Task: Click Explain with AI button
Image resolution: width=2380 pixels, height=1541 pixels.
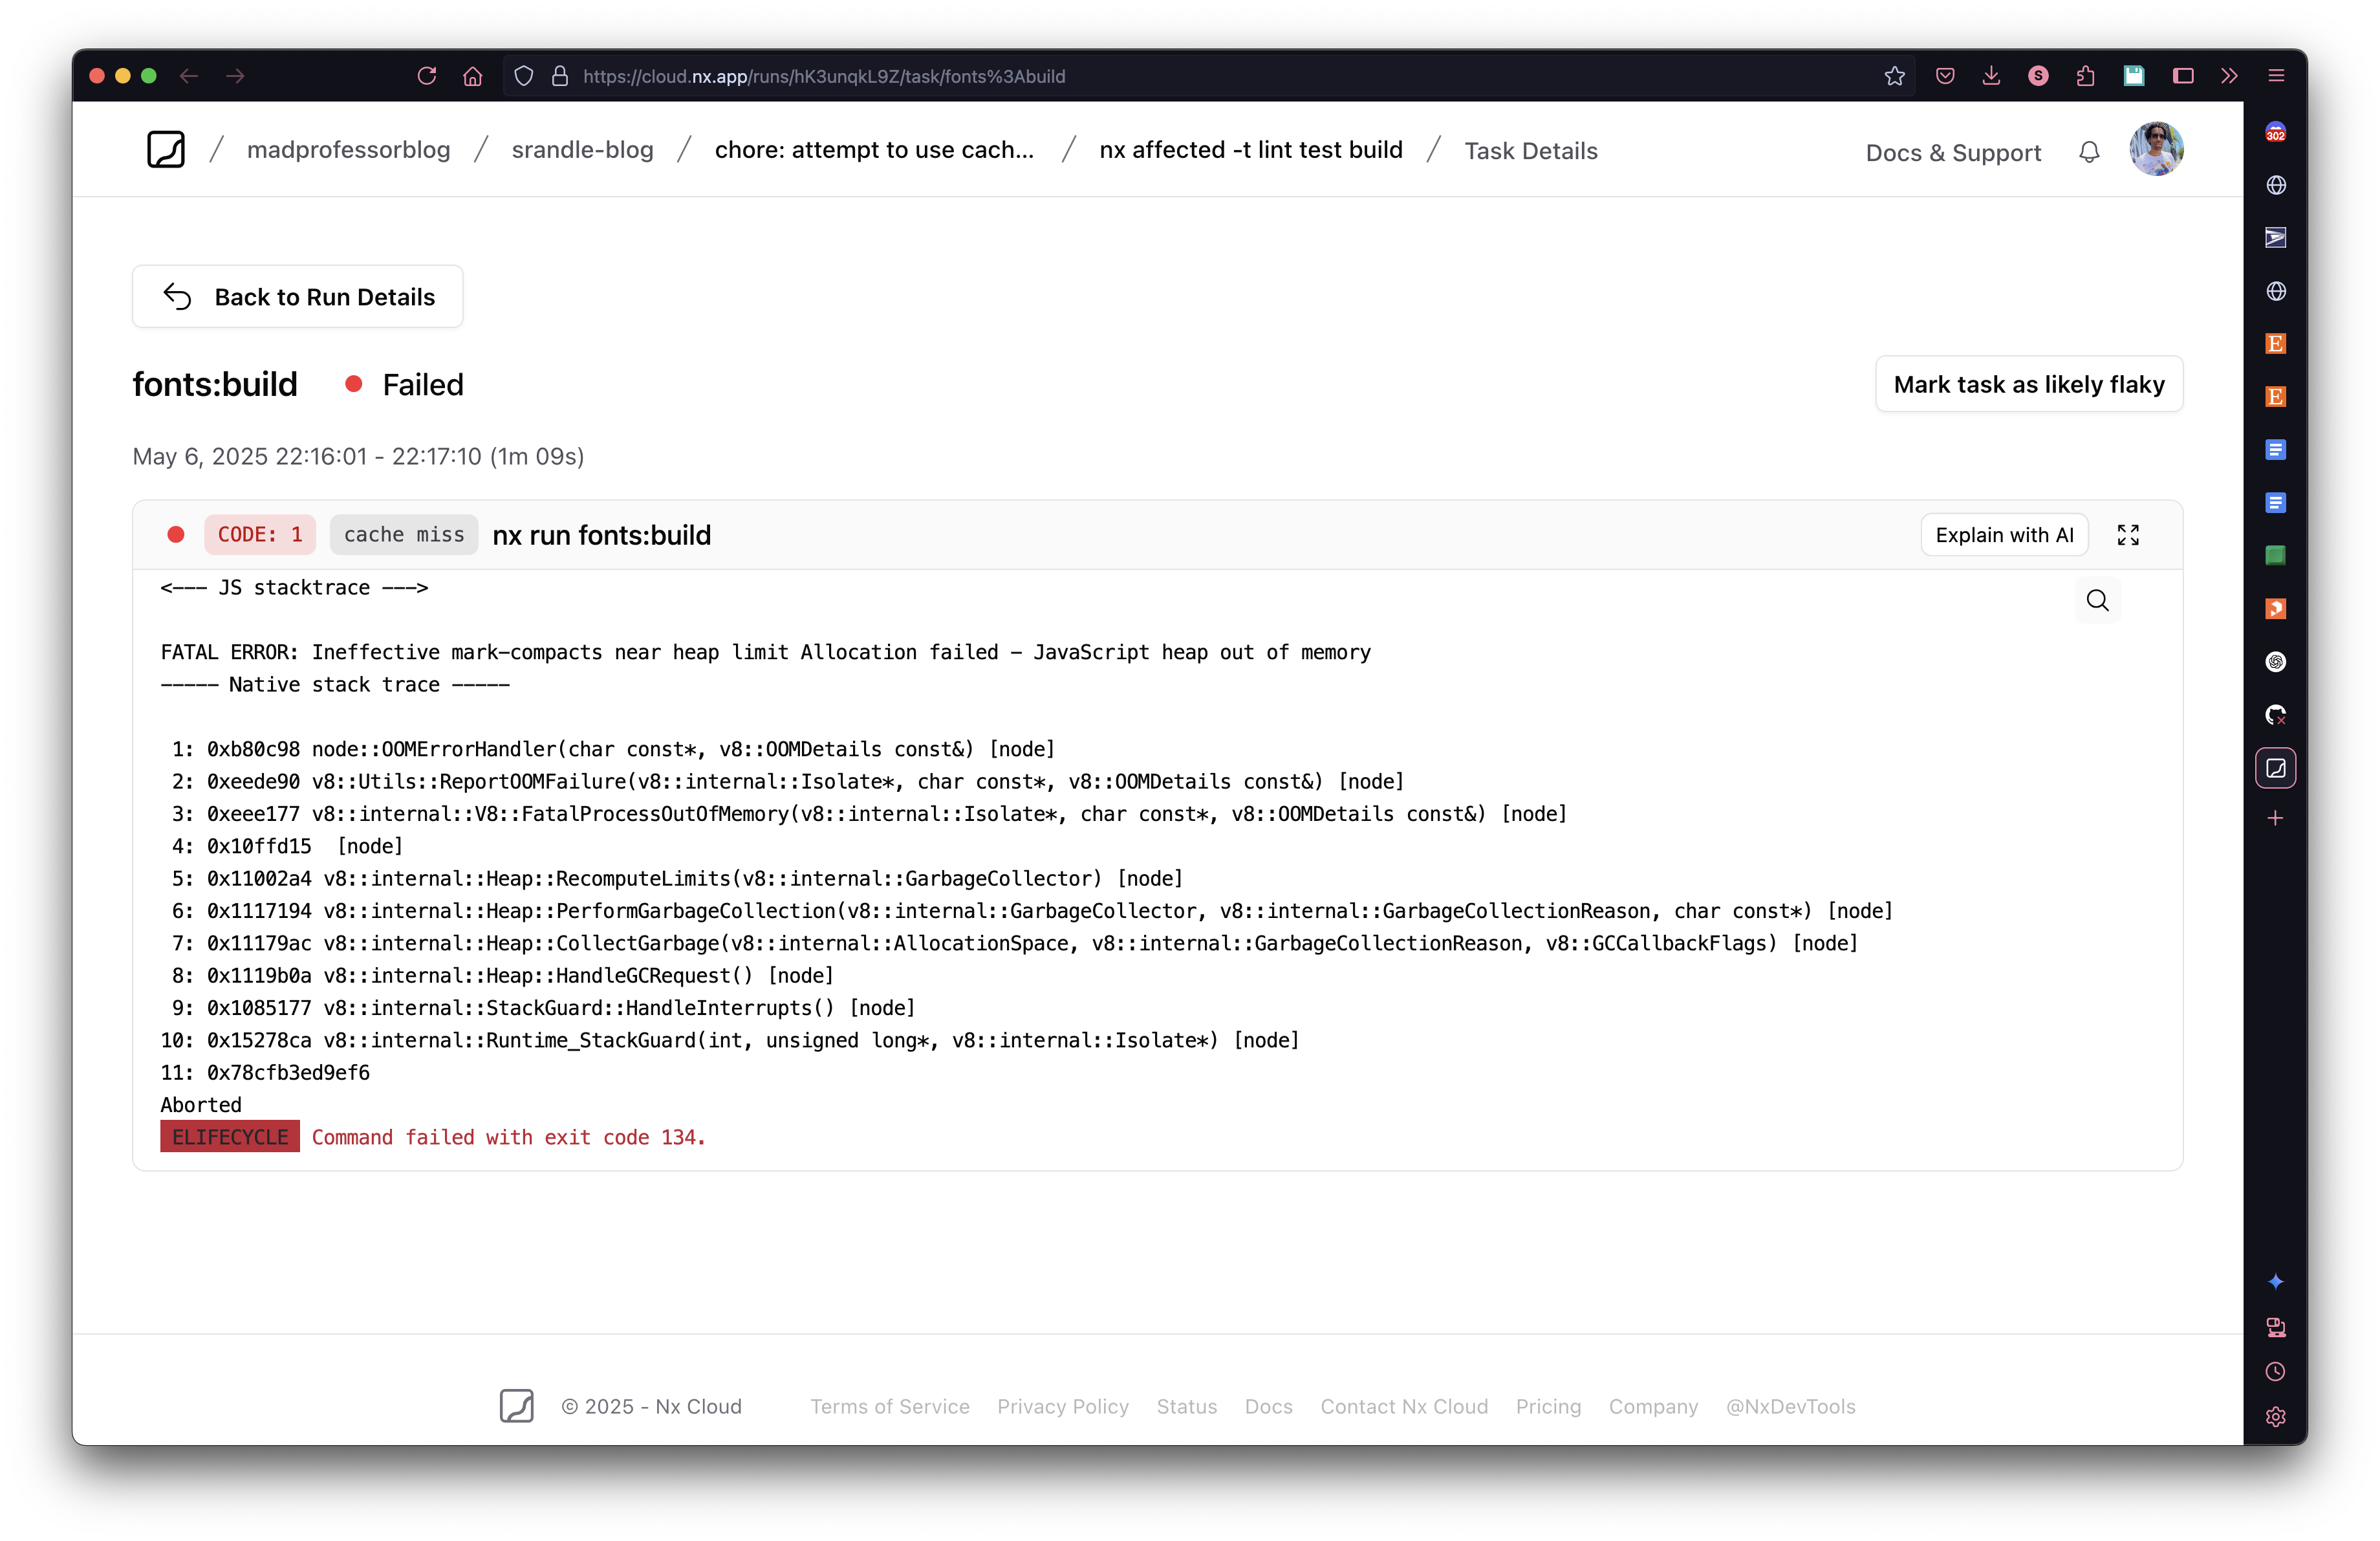Action: [x=2004, y=535]
